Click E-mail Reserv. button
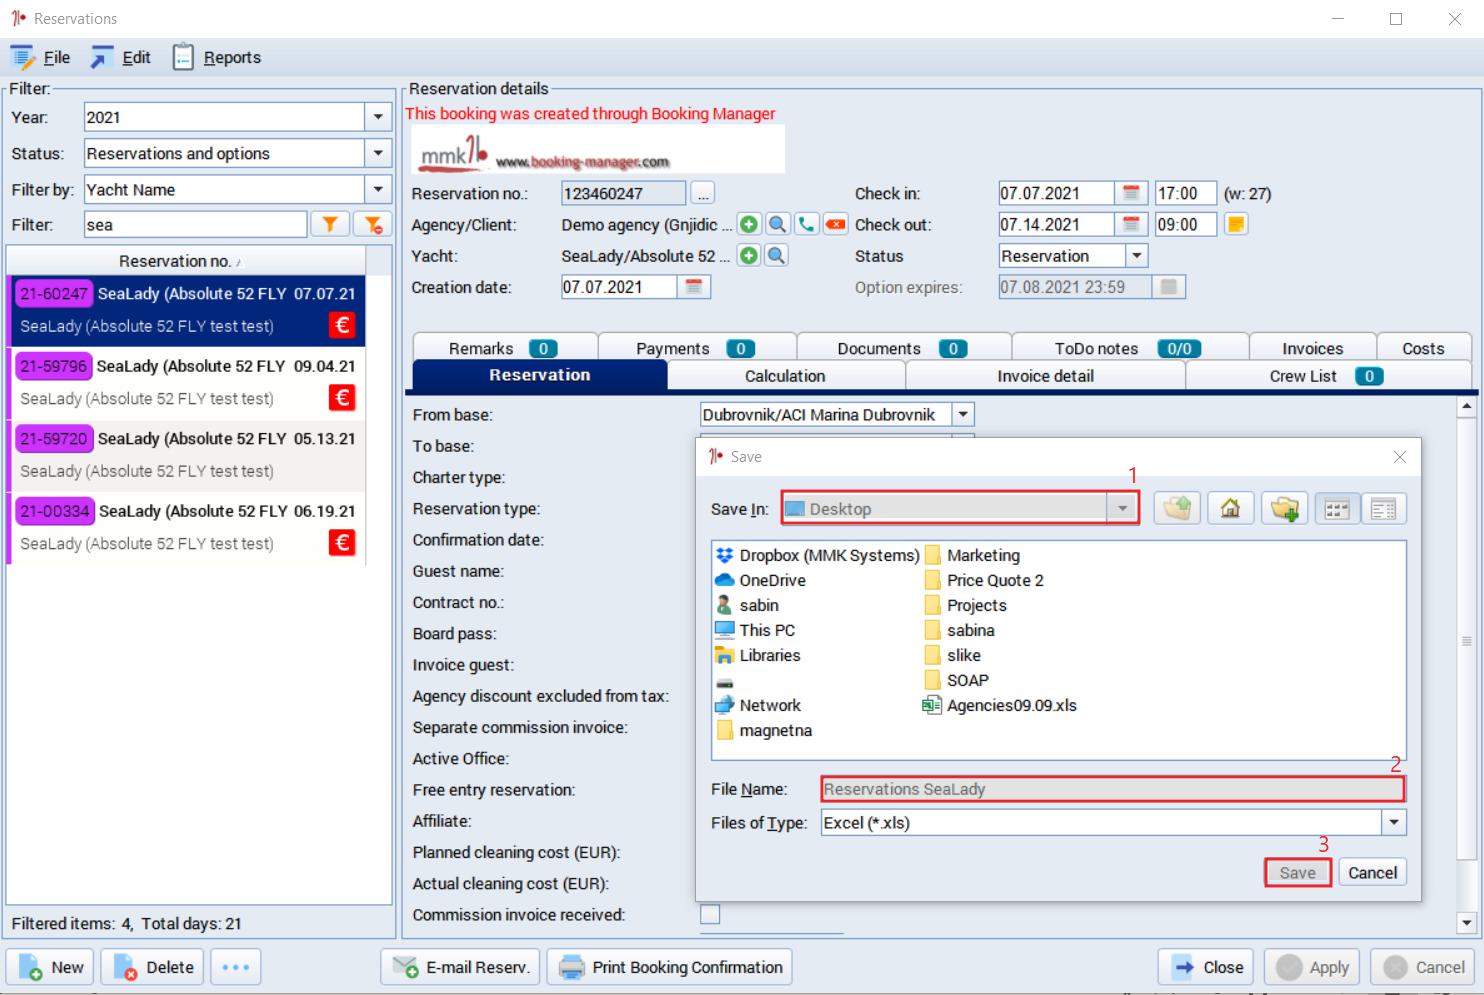 461,967
